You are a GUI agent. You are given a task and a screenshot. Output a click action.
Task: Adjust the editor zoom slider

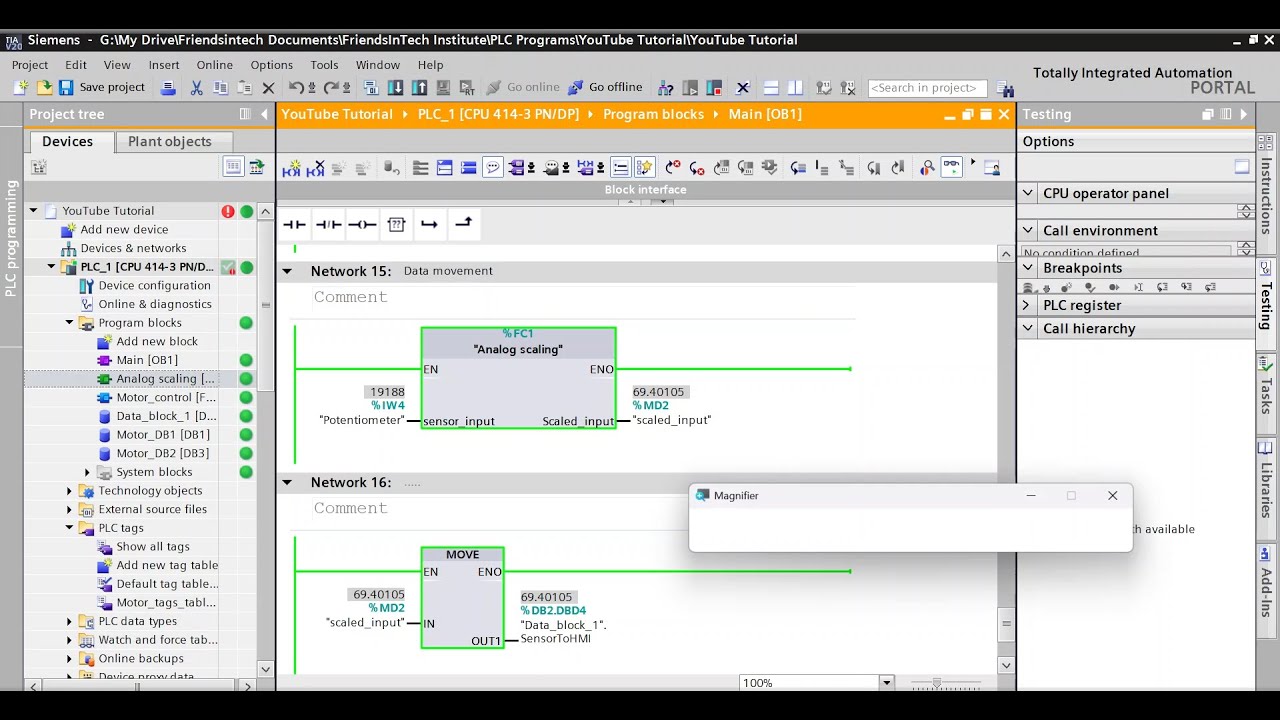pos(937,683)
